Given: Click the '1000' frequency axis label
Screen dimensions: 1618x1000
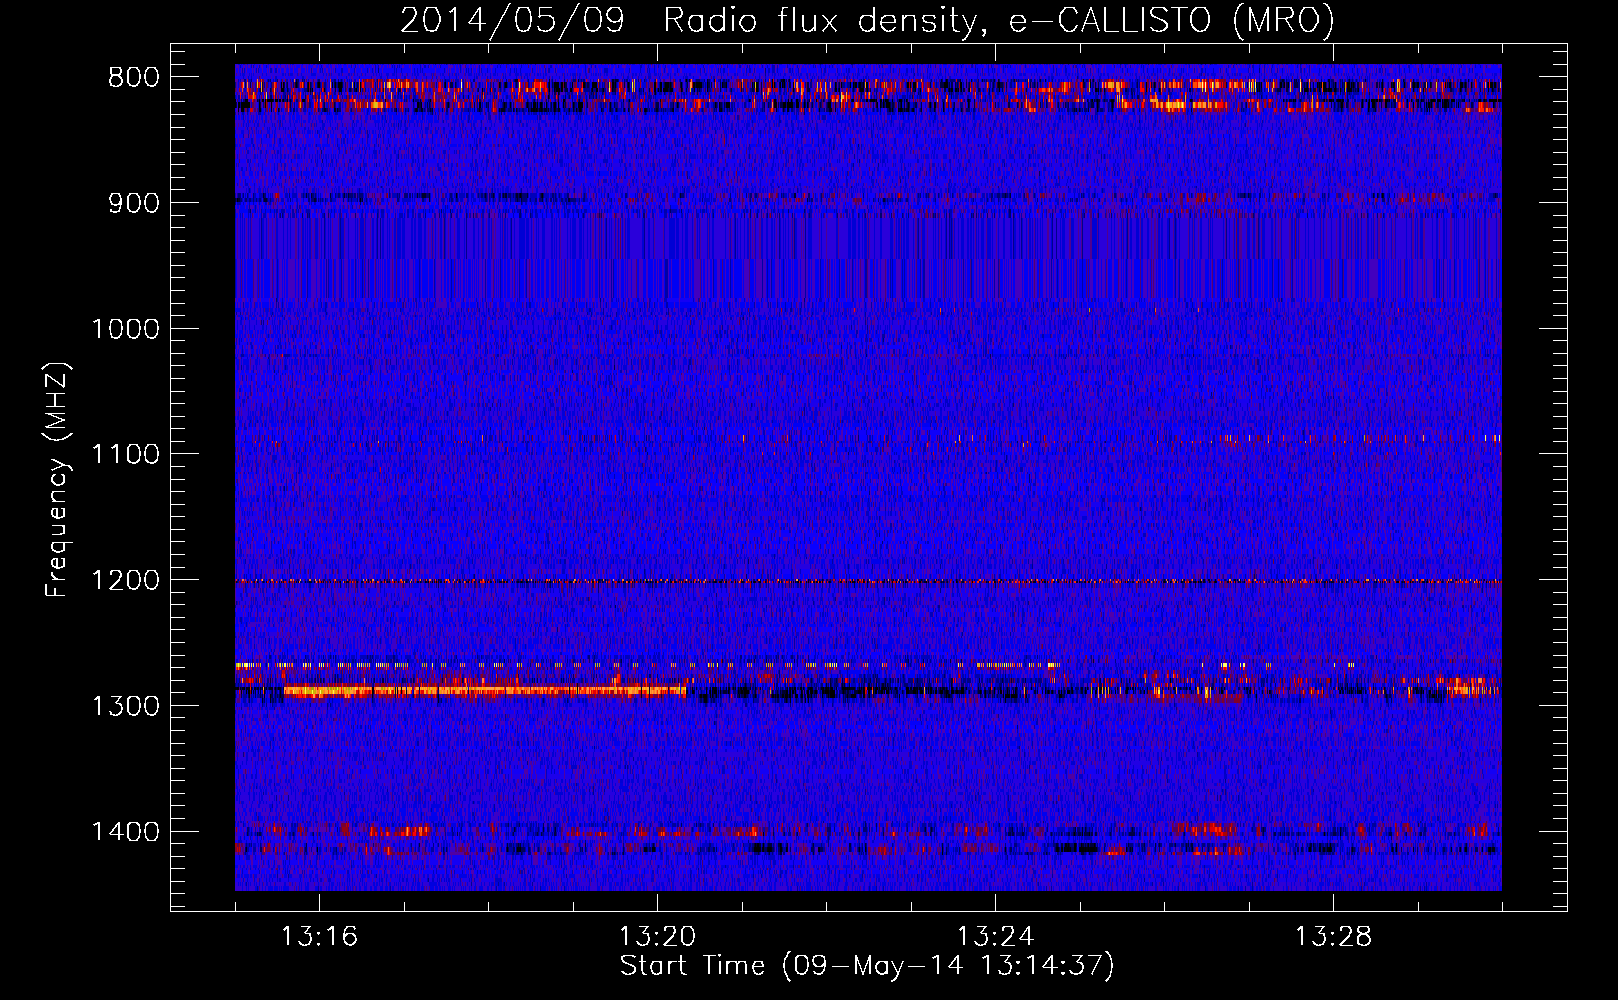Looking at the screenshot, I should [x=126, y=329].
